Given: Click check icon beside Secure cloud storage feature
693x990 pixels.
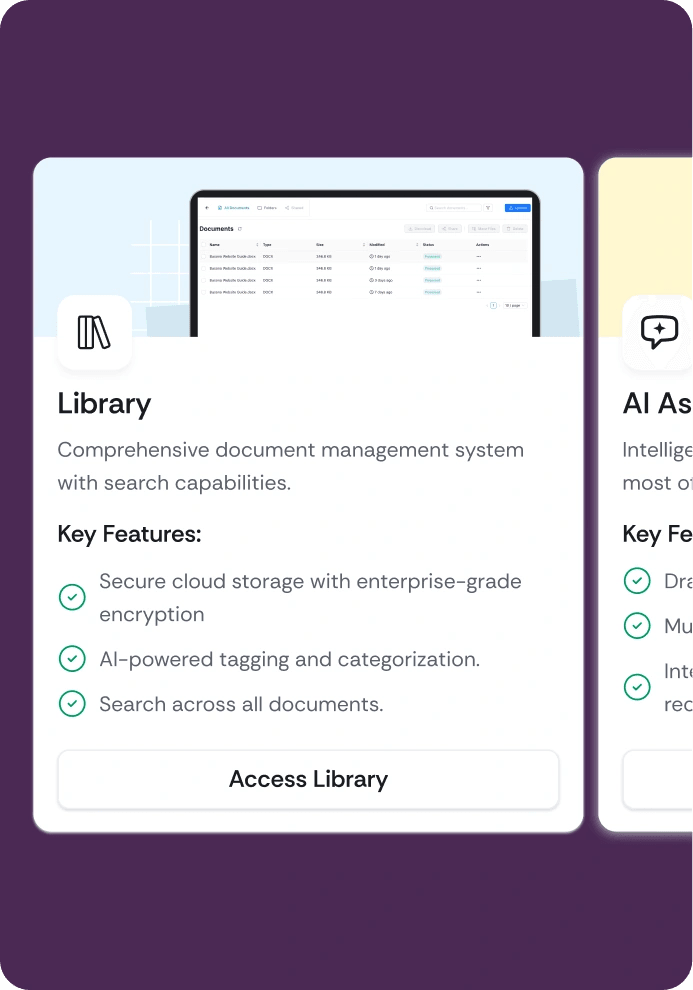Looking at the screenshot, I should [72, 597].
